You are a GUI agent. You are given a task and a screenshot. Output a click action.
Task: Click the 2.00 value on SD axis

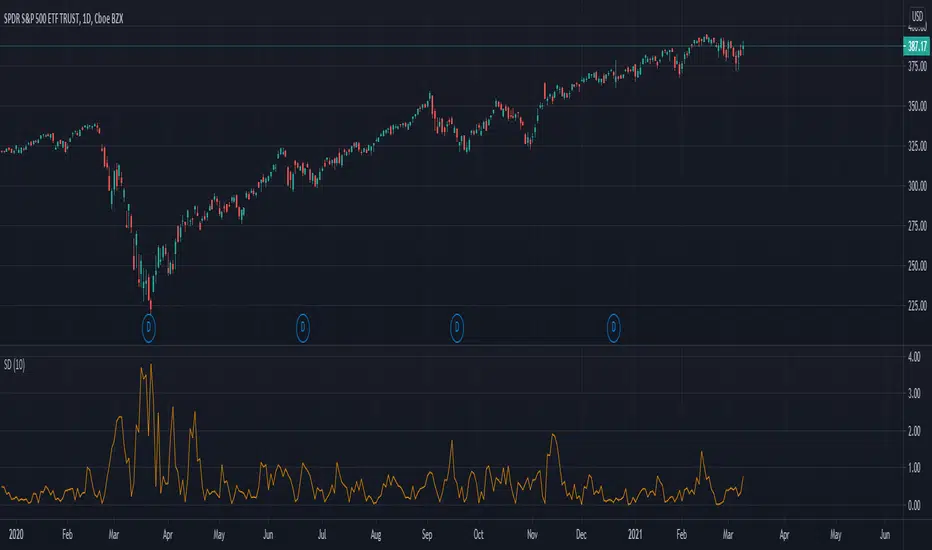[914, 431]
